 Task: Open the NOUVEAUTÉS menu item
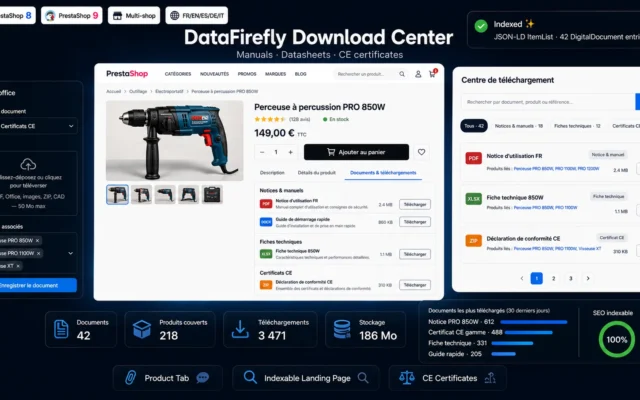[214, 74]
